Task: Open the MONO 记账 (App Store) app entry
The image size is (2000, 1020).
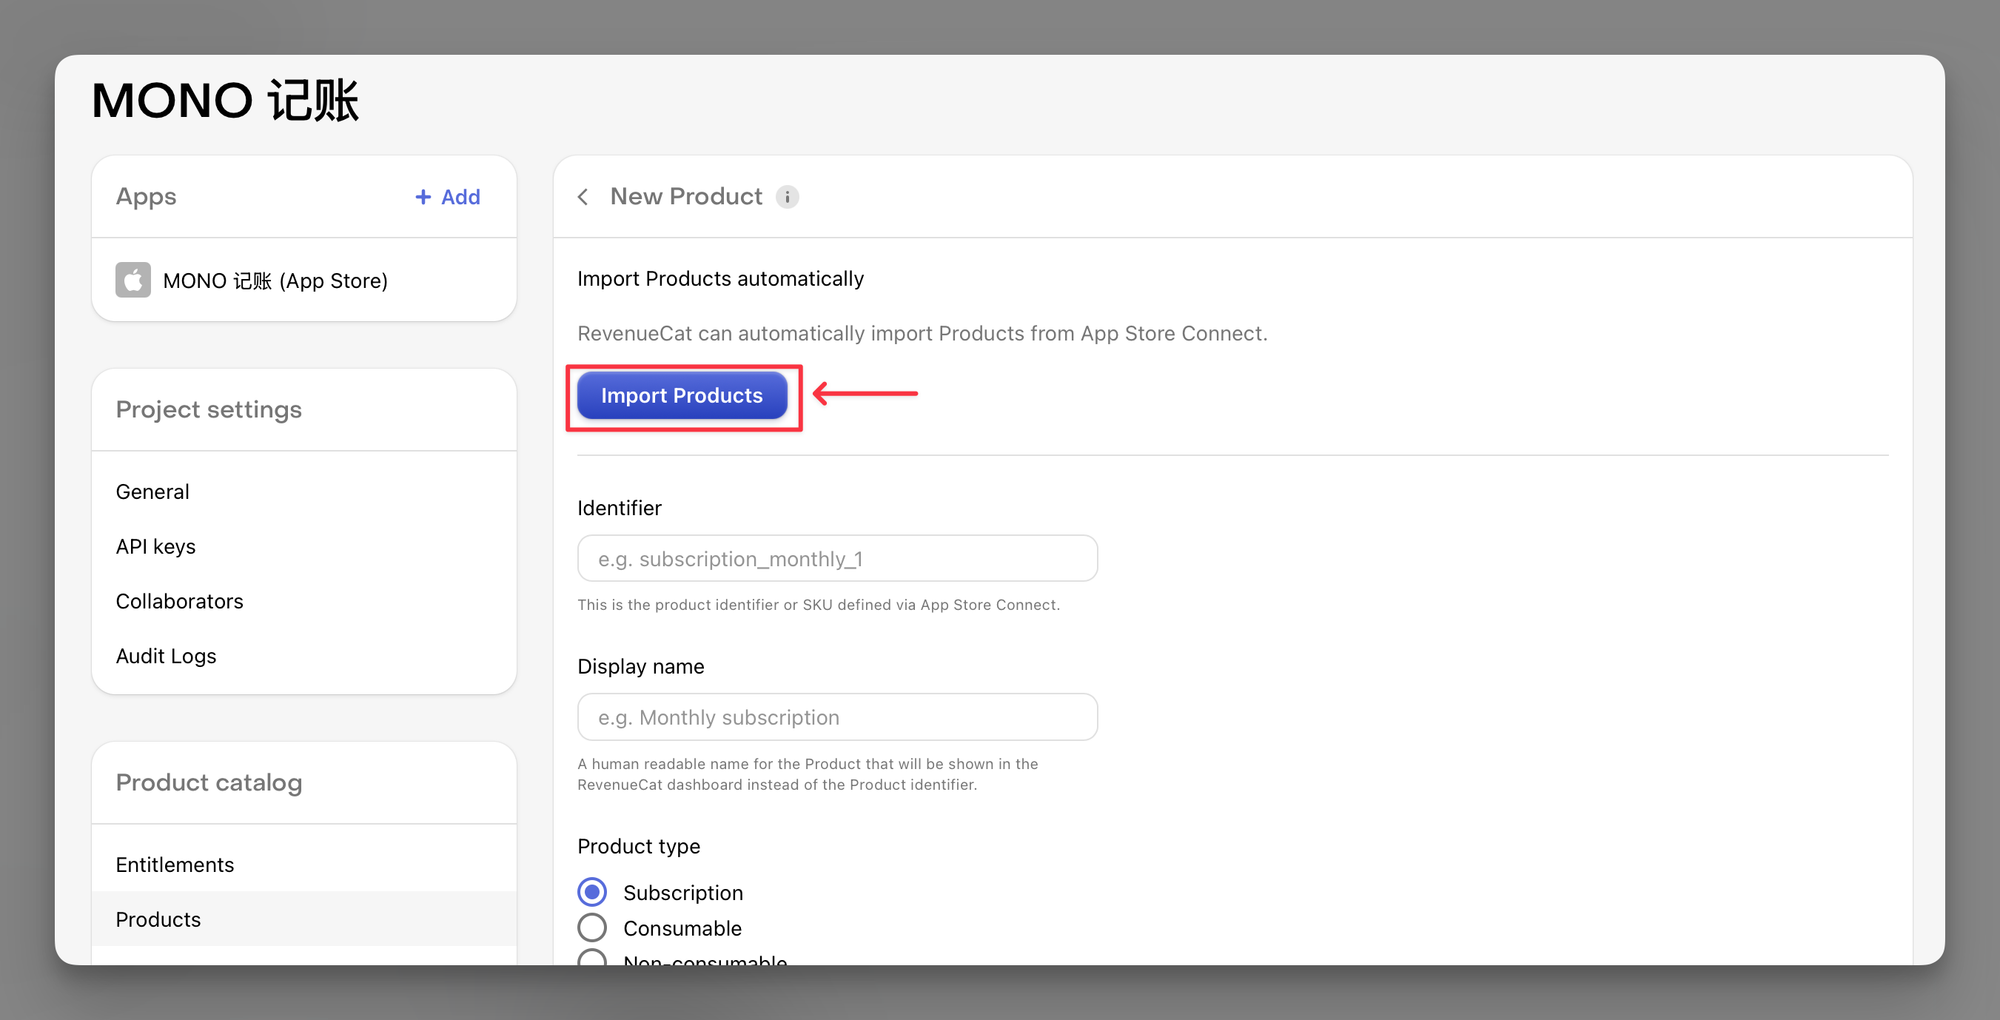Action: [275, 281]
